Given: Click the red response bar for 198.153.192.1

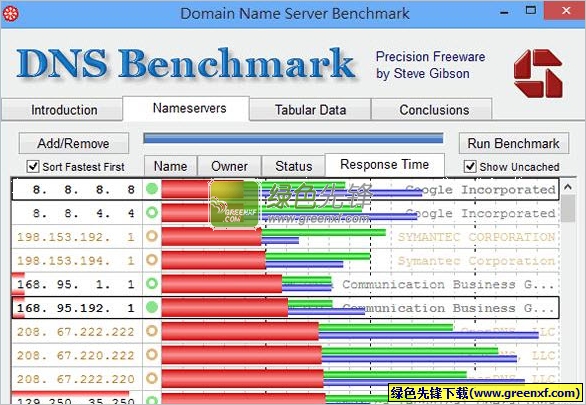Looking at the screenshot, I should pyautogui.click(x=212, y=236).
